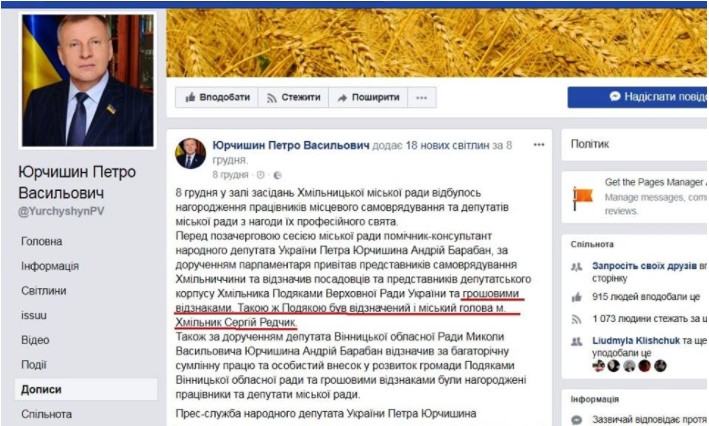
Task: Click the Запросіть своїх друзів link
Action: [644, 266]
